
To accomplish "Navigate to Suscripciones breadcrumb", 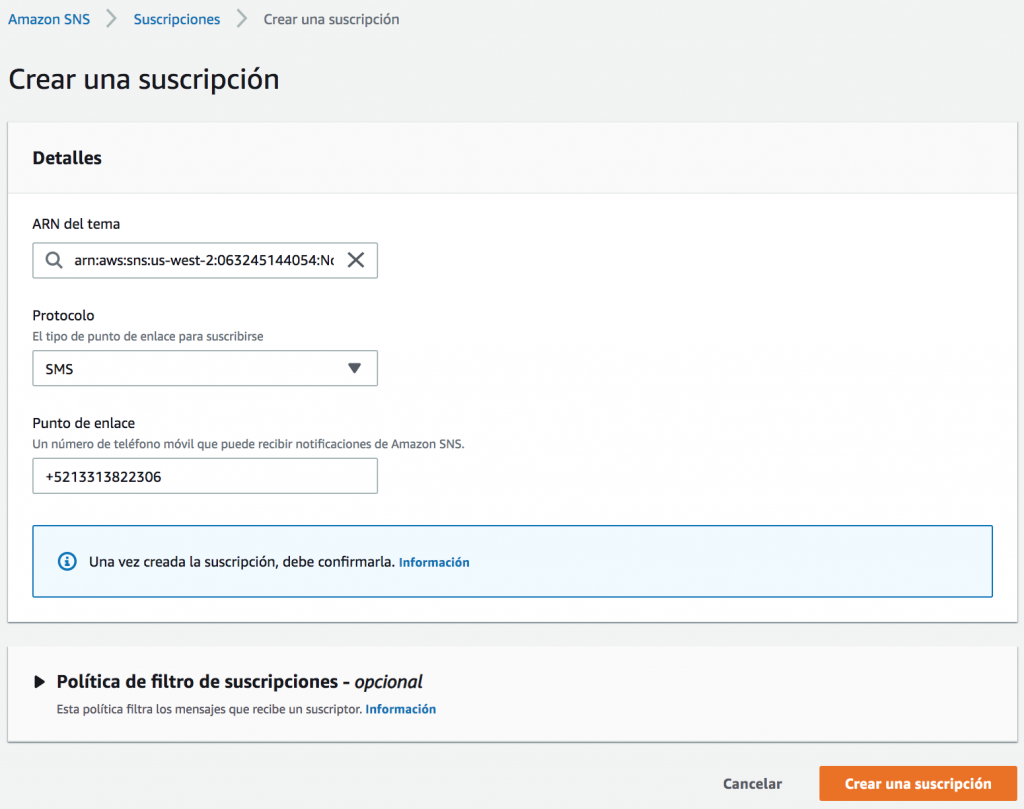I will coord(177,19).
